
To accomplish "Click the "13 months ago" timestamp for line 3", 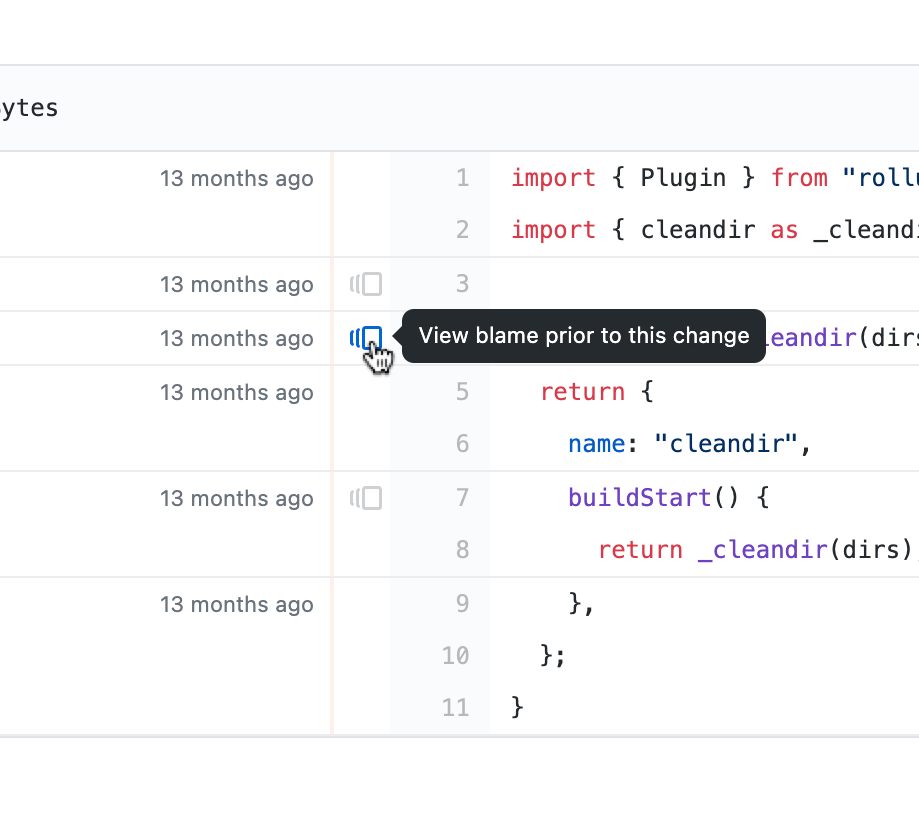I will 237,285.
